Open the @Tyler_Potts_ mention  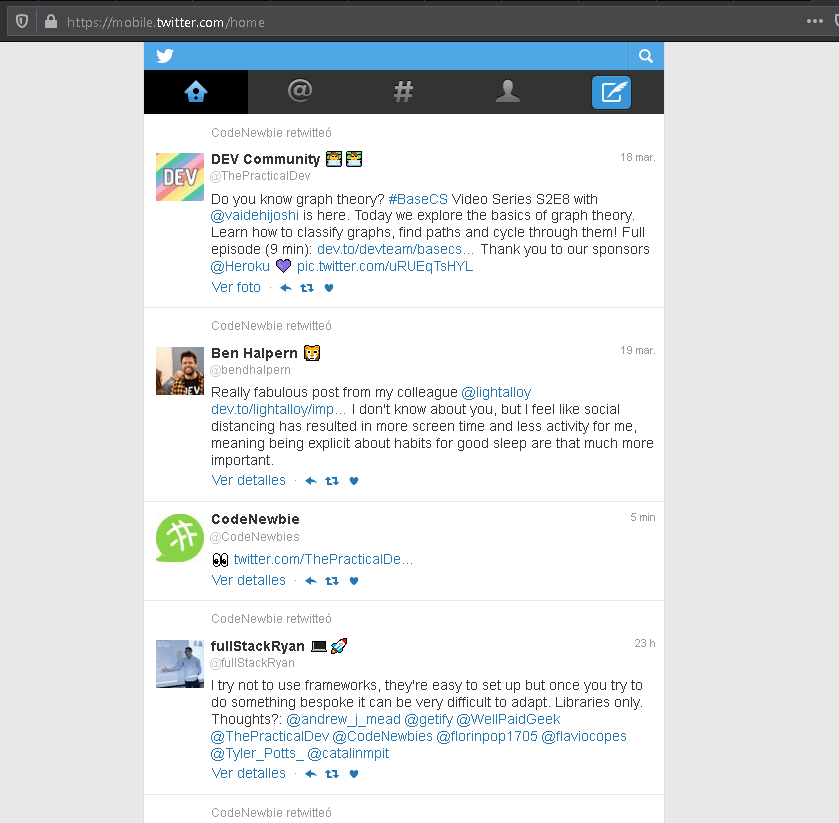click(257, 754)
